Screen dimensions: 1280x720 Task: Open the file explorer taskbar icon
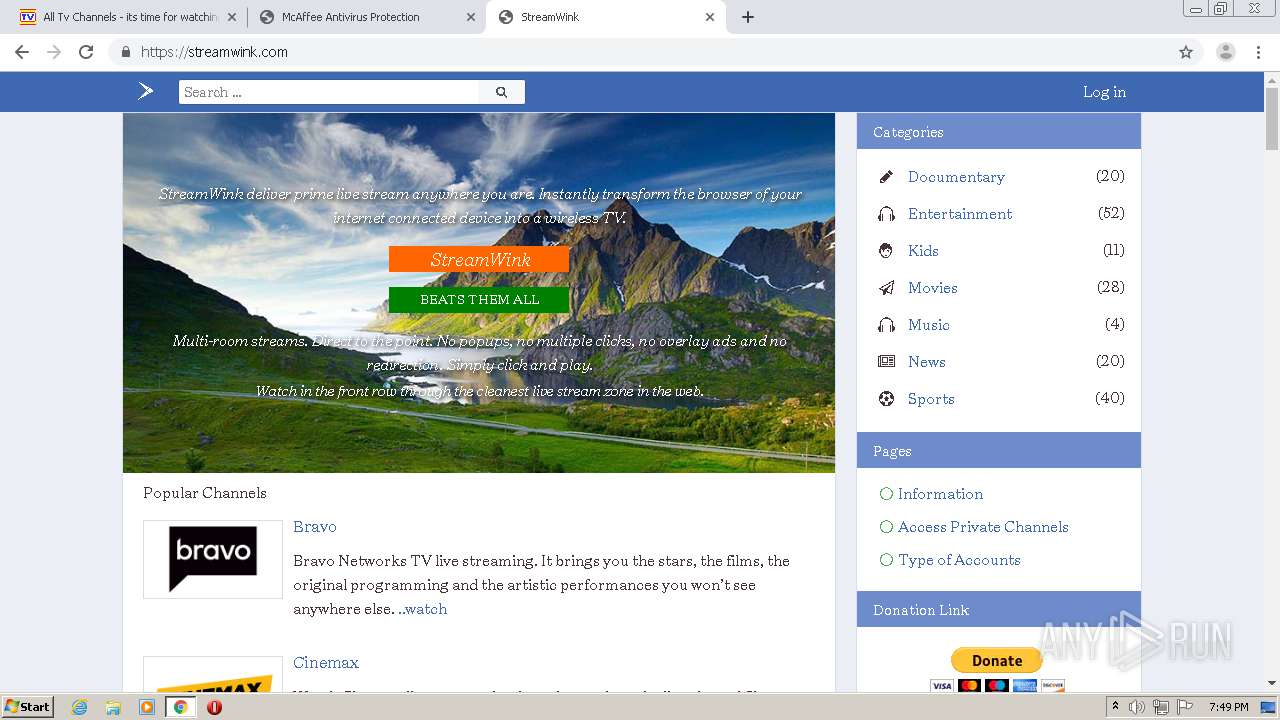[113, 707]
